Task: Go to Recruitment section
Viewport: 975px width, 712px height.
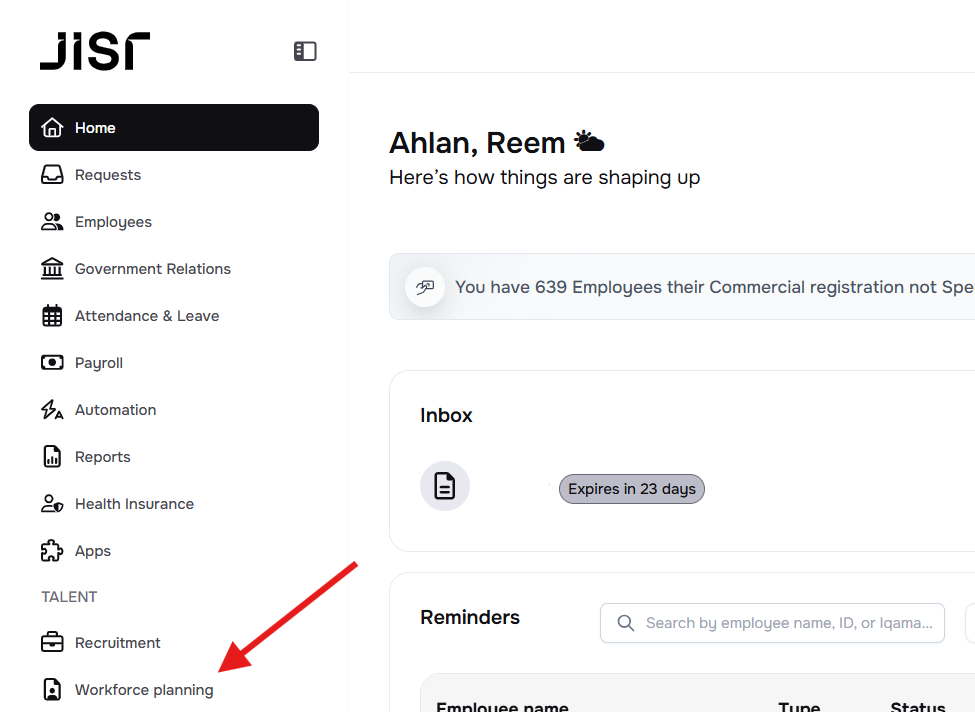Action: coord(117,643)
